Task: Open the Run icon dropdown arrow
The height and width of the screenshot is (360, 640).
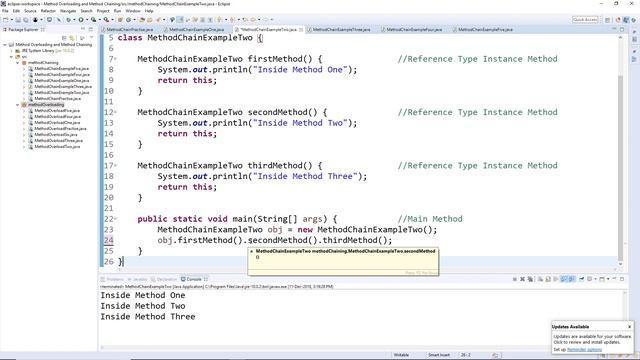Action: [87, 20]
